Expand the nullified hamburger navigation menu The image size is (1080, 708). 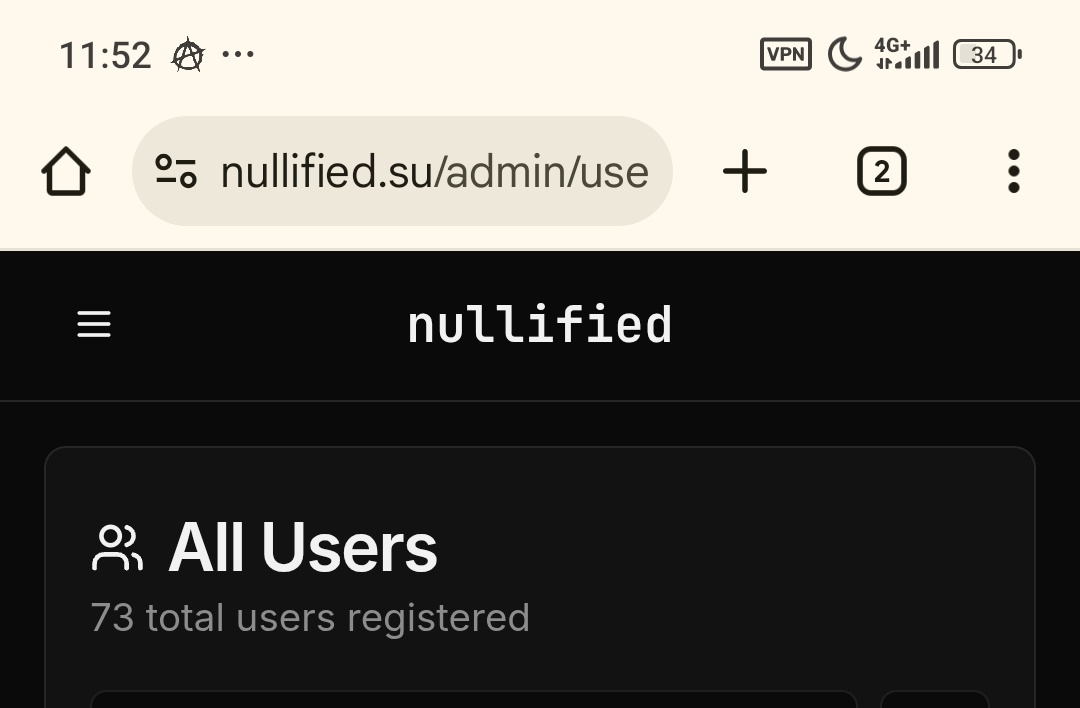[x=94, y=324]
